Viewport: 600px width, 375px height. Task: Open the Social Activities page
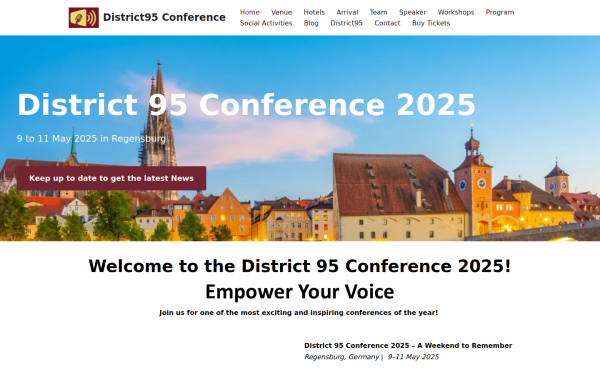[x=266, y=23]
